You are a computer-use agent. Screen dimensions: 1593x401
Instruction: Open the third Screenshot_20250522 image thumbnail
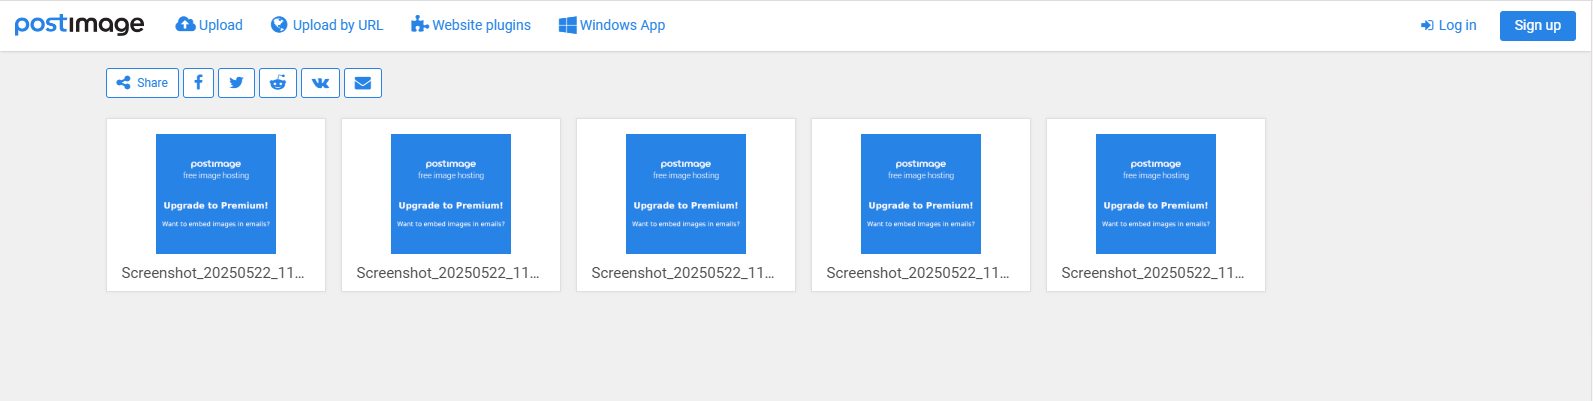click(686, 194)
